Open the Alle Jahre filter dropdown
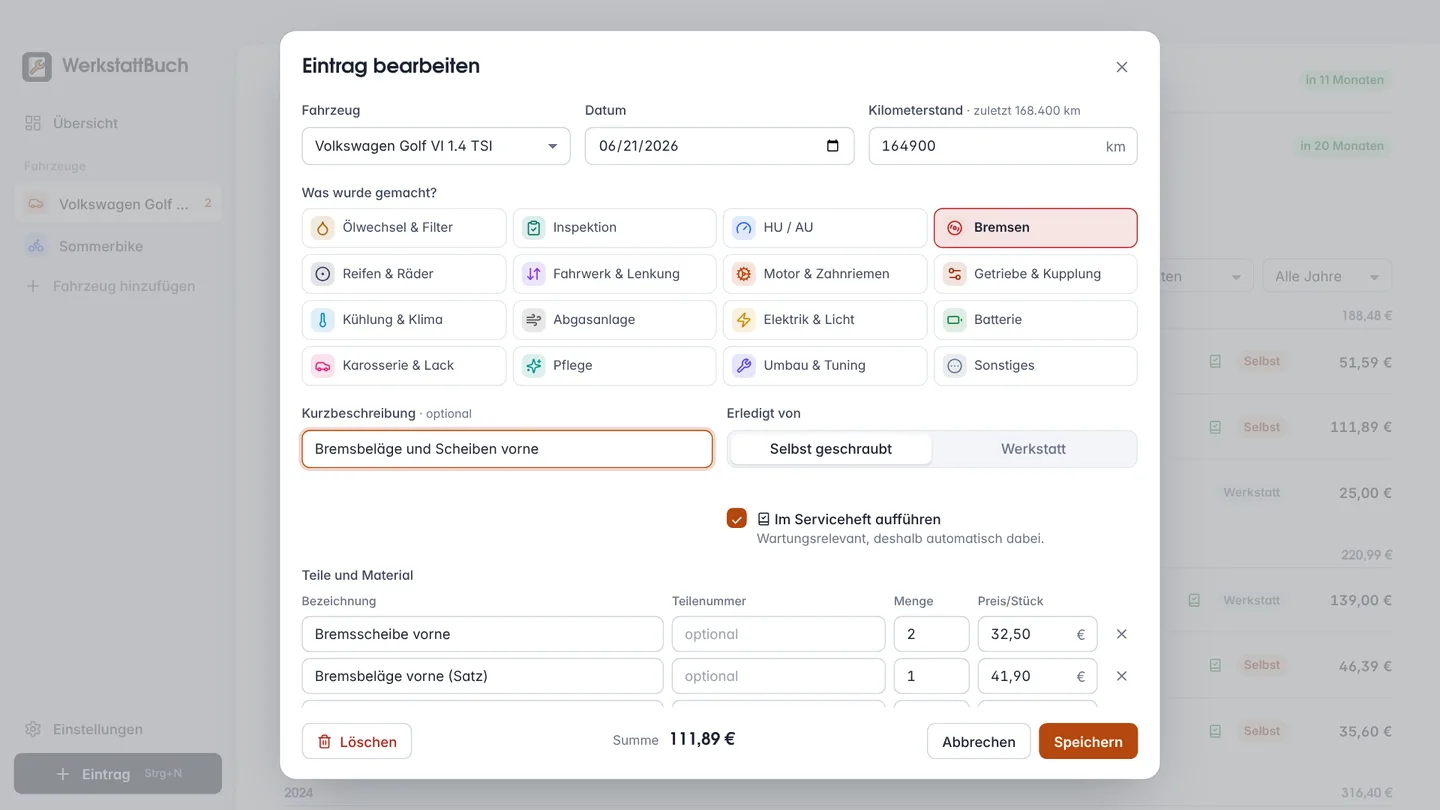 coord(1327,277)
